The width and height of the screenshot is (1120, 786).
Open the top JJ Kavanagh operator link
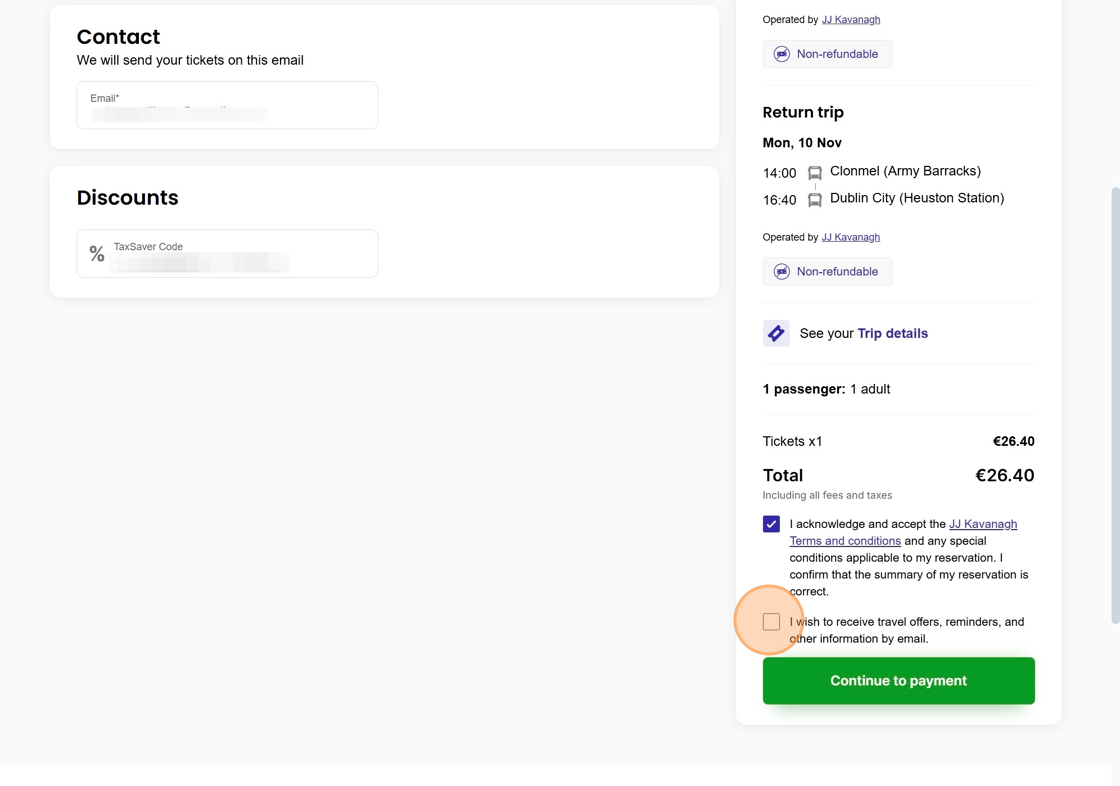pos(850,19)
